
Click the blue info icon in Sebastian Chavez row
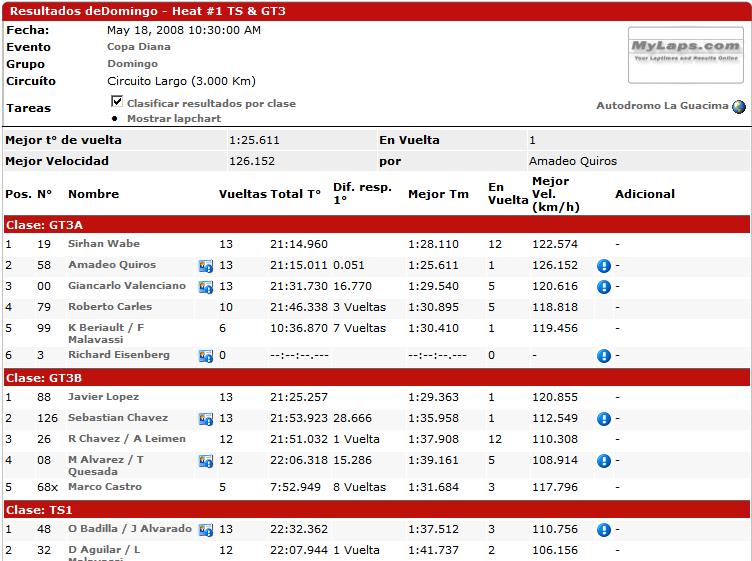[604, 419]
